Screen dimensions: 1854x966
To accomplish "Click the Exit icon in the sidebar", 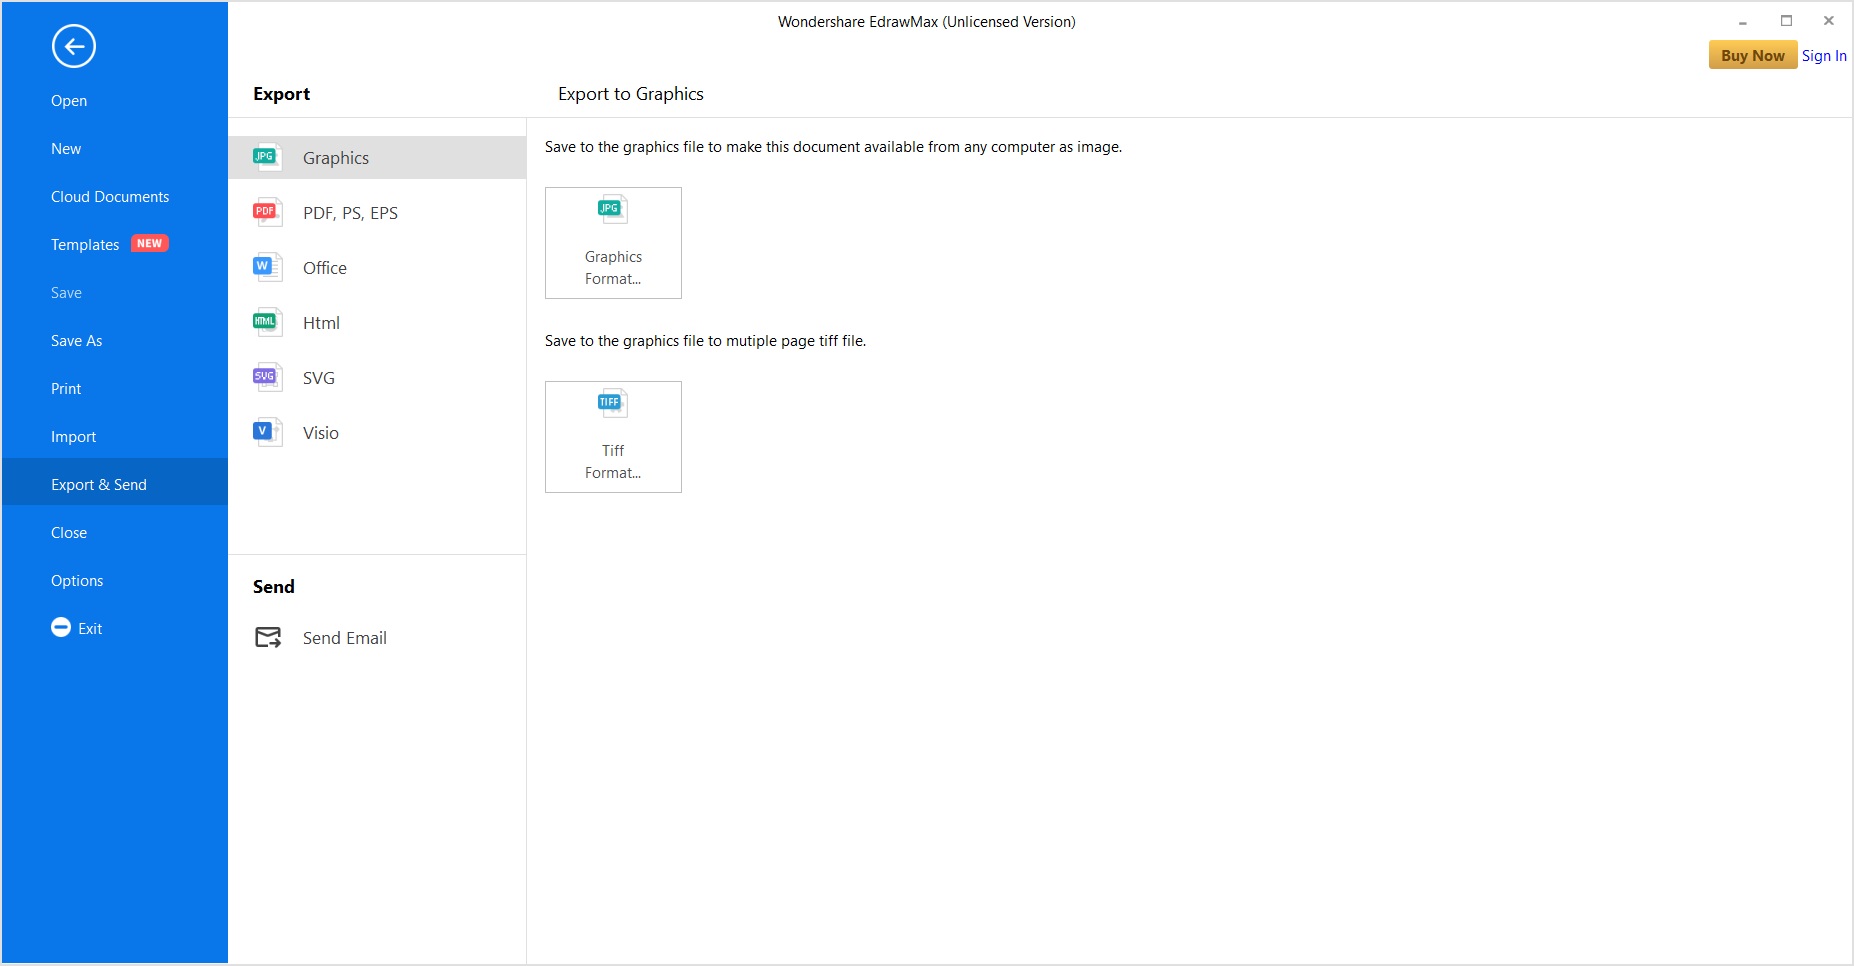I will [61, 628].
